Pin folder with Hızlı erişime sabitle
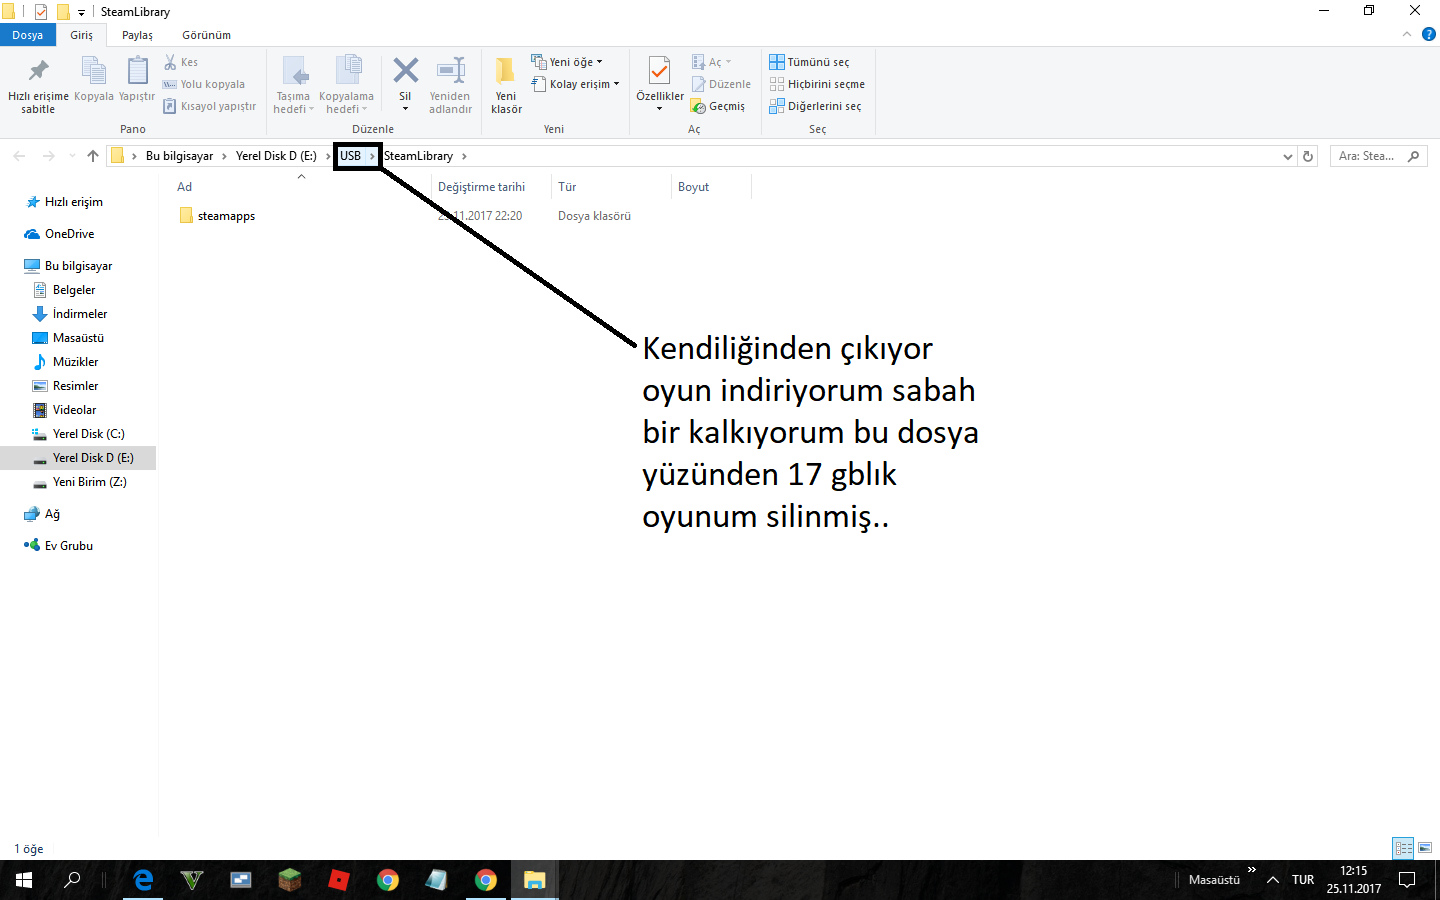The height and width of the screenshot is (900, 1440). 38,85
